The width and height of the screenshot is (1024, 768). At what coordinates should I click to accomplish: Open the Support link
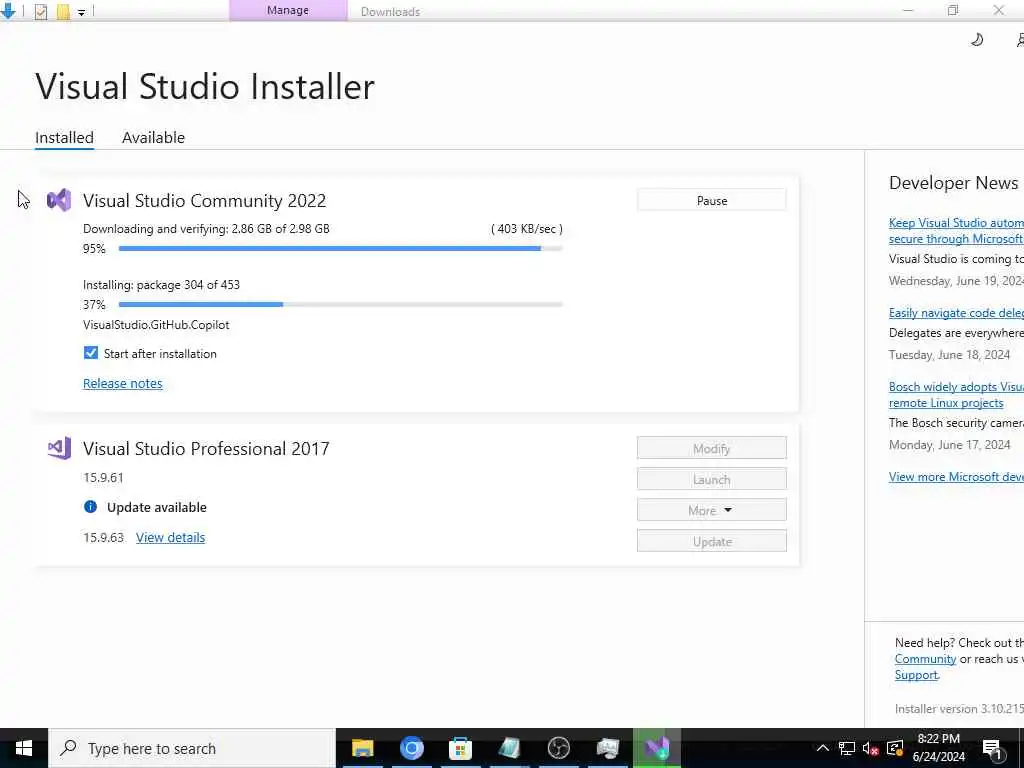coord(916,675)
